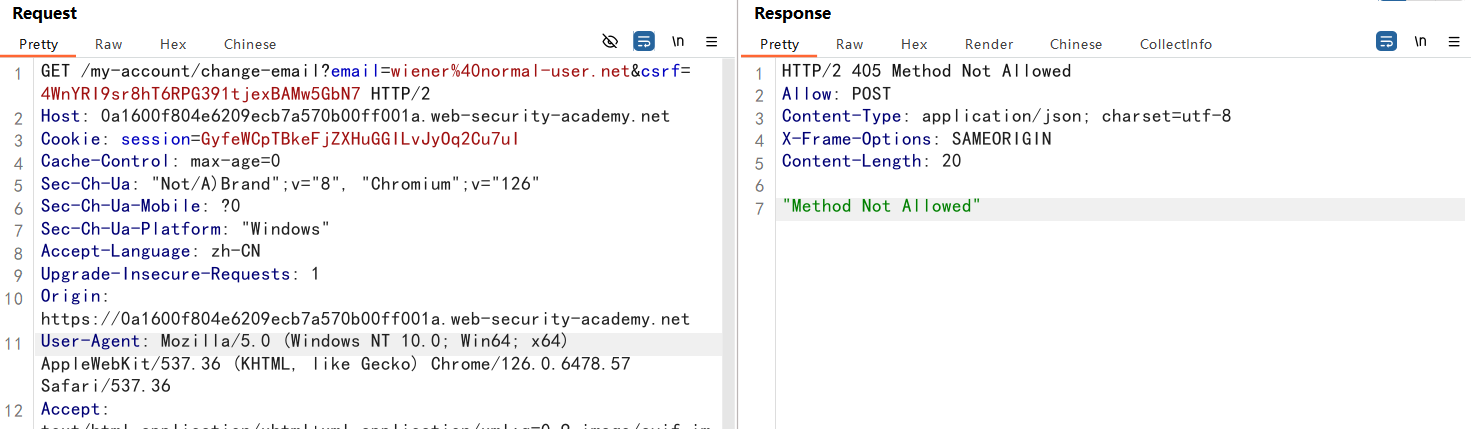This screenshot has width=1471, height=429.
Task: Open the Request panel hamburger options menu
Action: point(712,42)
